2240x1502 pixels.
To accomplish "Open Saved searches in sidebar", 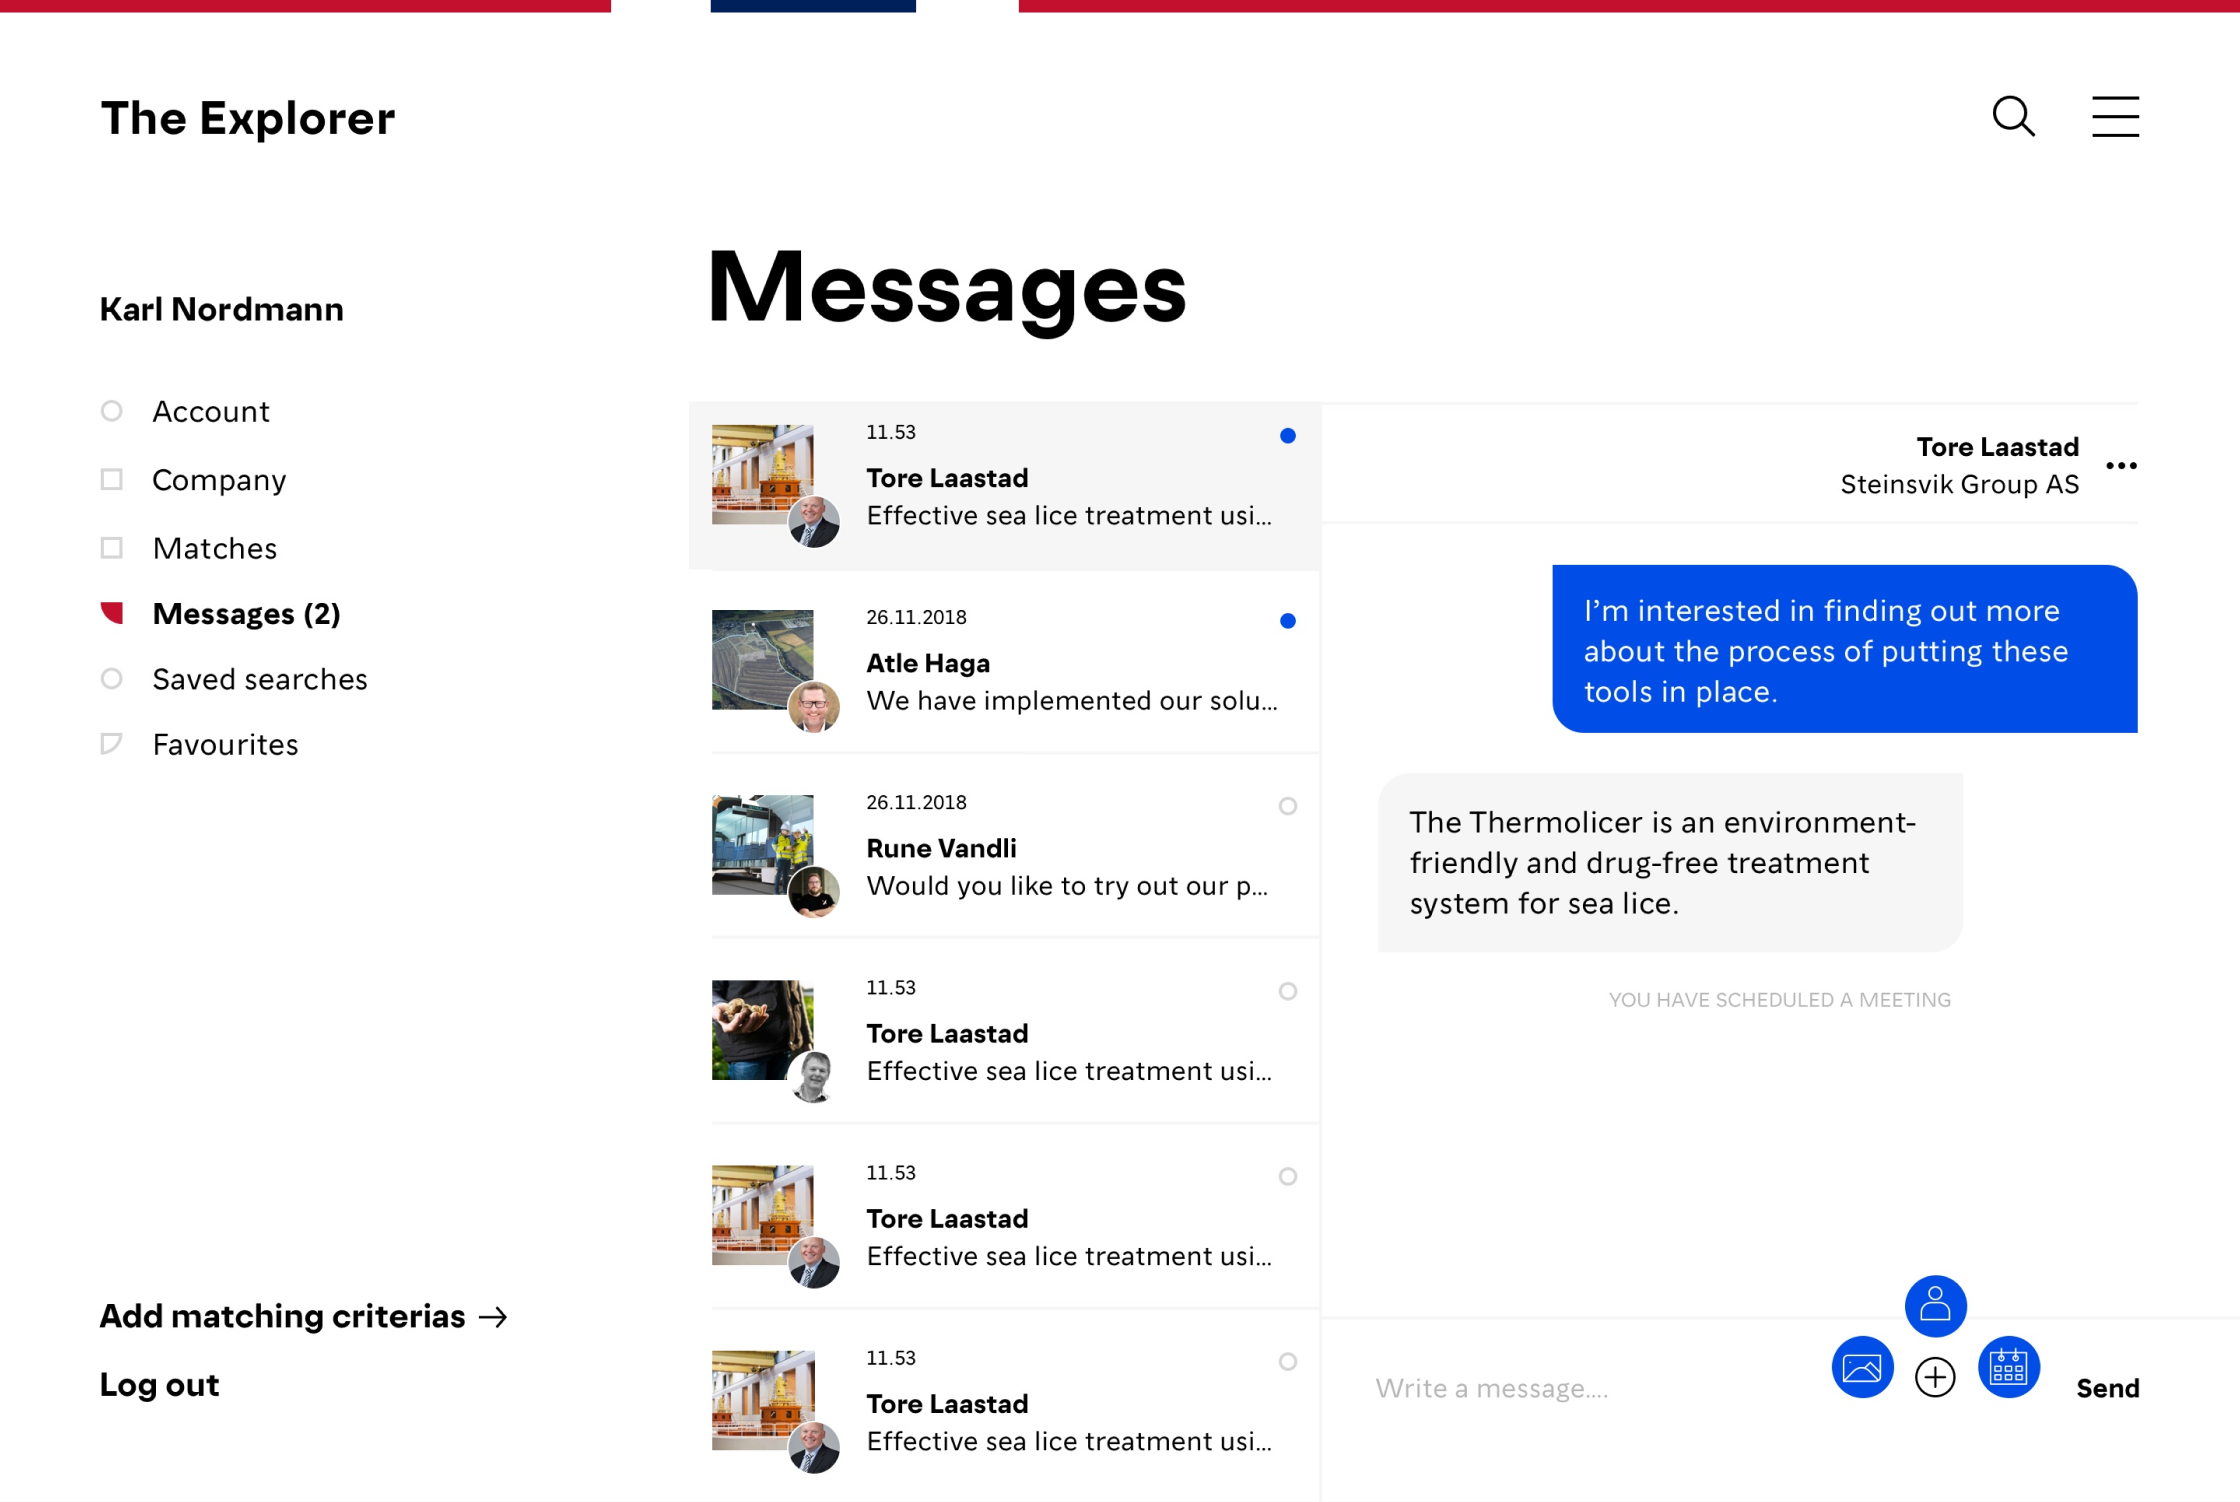I will [x=259, y=679].
